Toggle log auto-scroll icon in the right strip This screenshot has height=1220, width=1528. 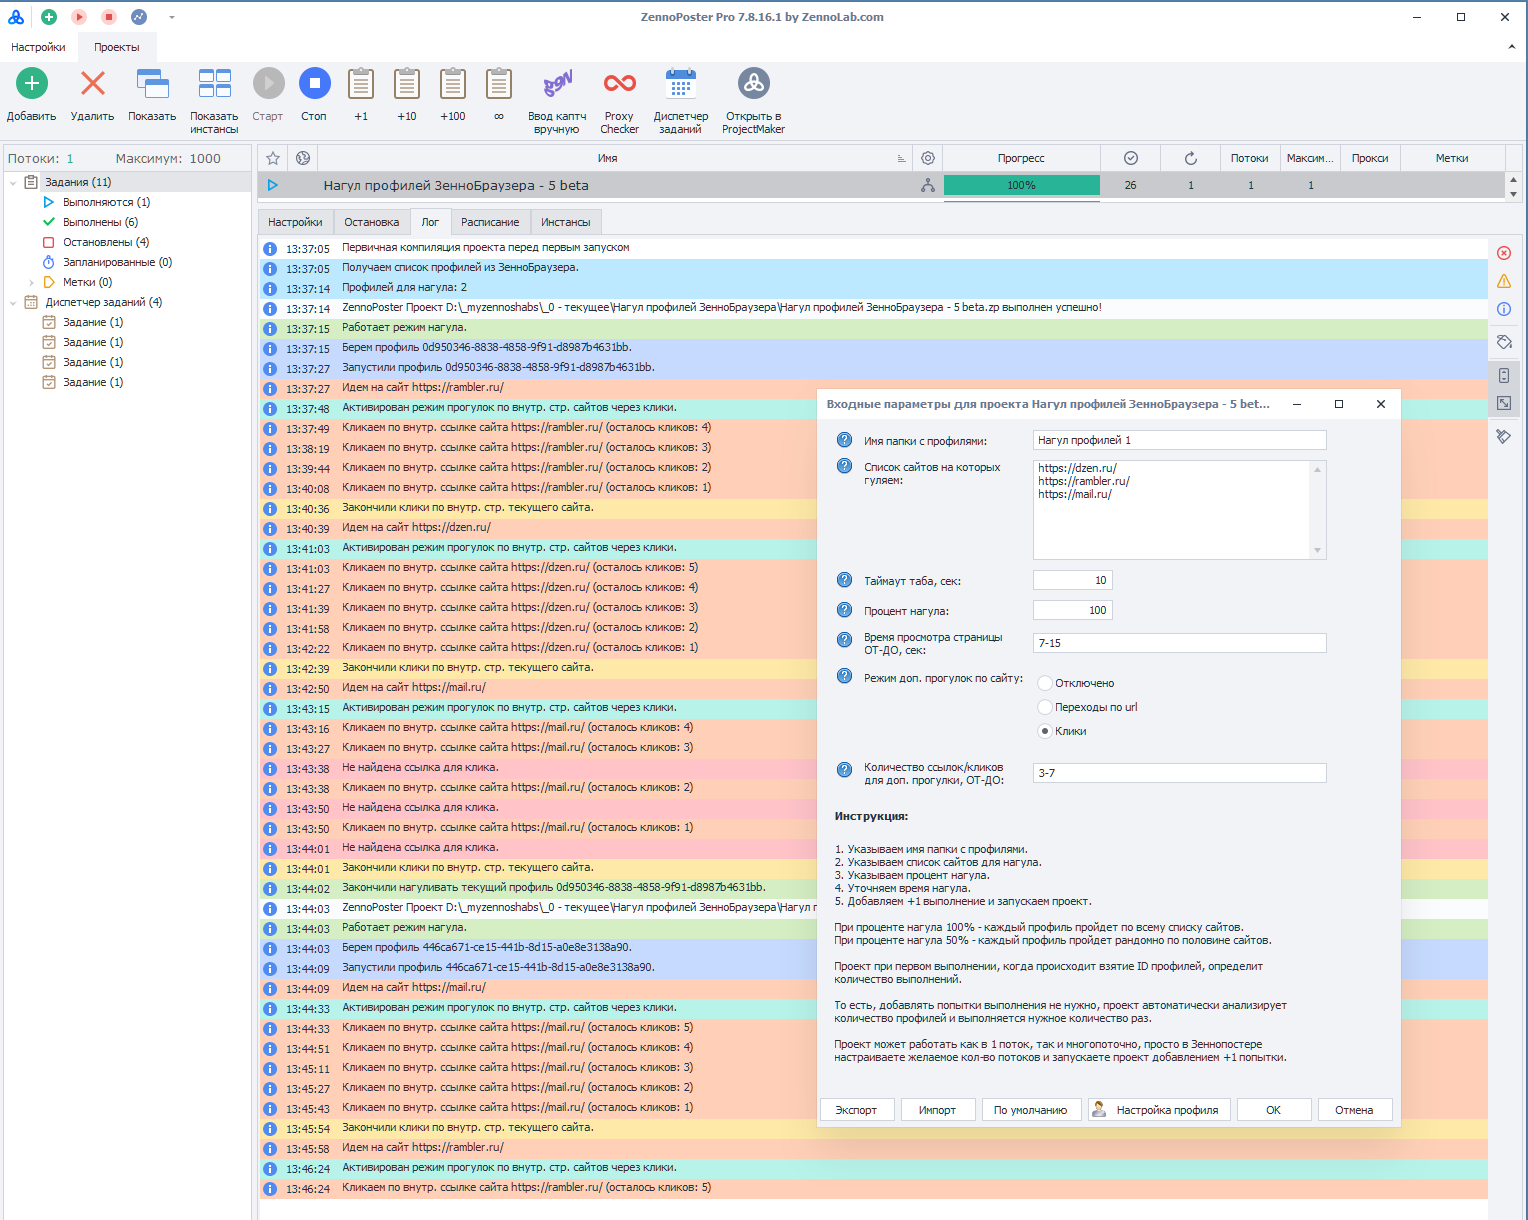point(1504,375)
